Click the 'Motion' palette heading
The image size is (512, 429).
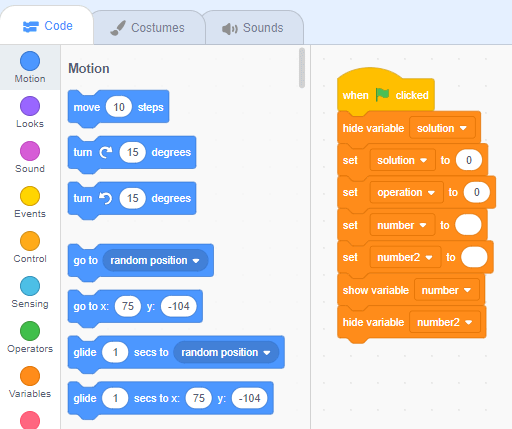point(89,68)
